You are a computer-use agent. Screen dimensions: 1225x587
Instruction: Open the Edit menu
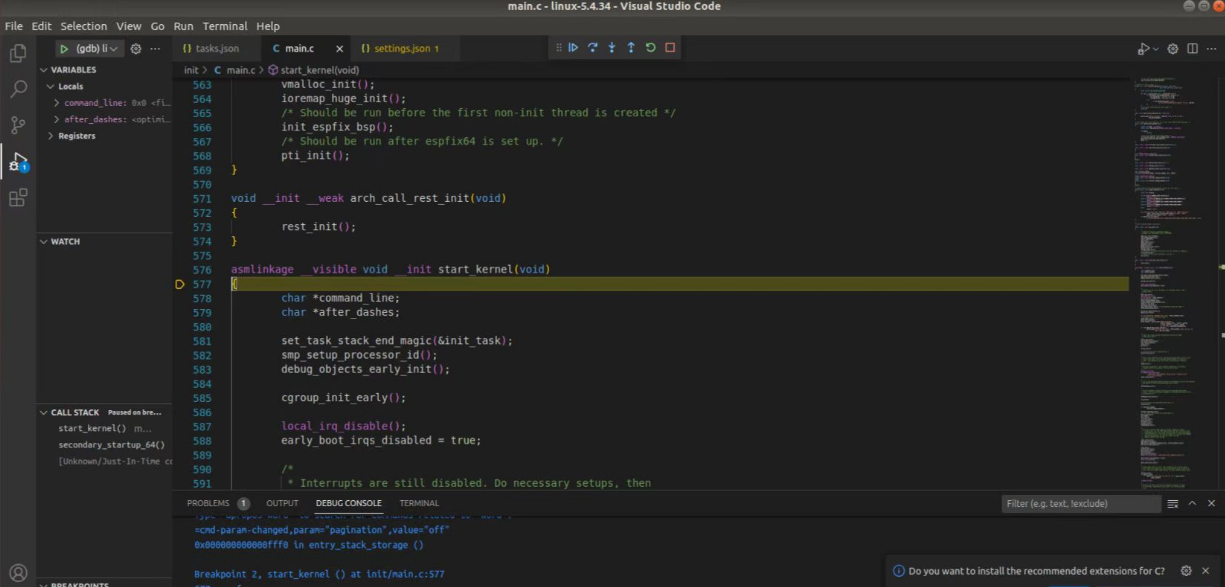[41, 26]
